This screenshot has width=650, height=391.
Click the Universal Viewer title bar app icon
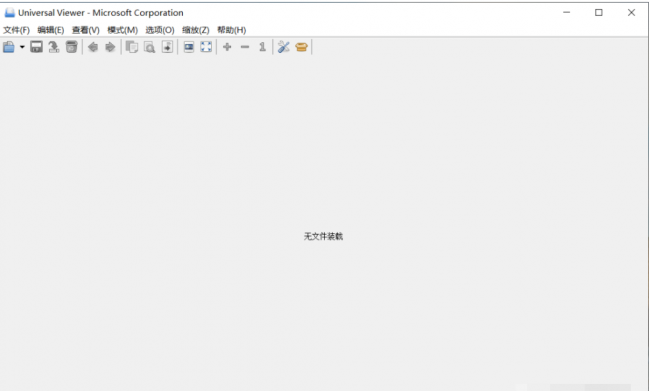(9, 13)
